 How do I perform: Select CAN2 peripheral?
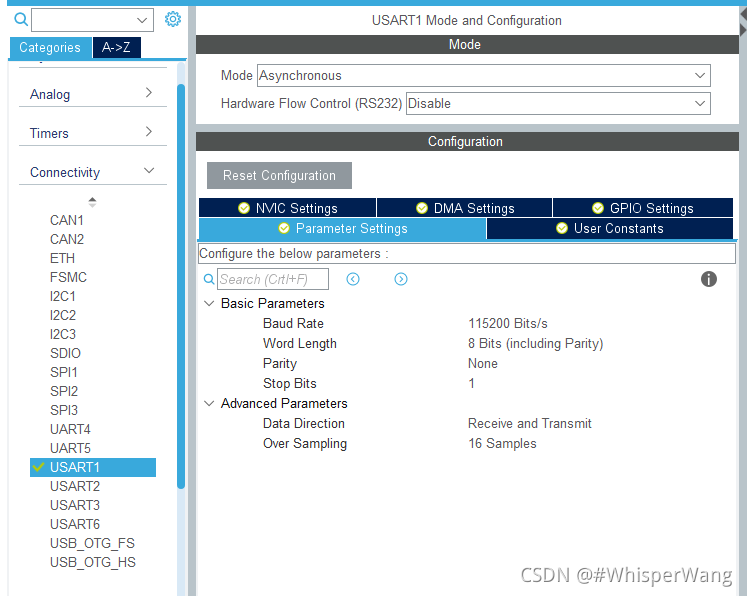click(x=67, y=239)
